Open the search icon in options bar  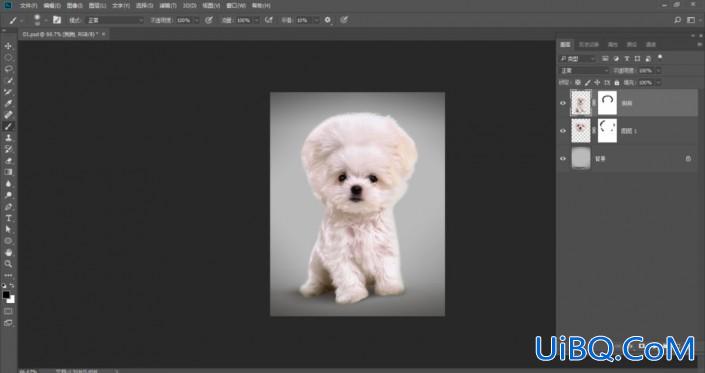click(x=678, y=20)
